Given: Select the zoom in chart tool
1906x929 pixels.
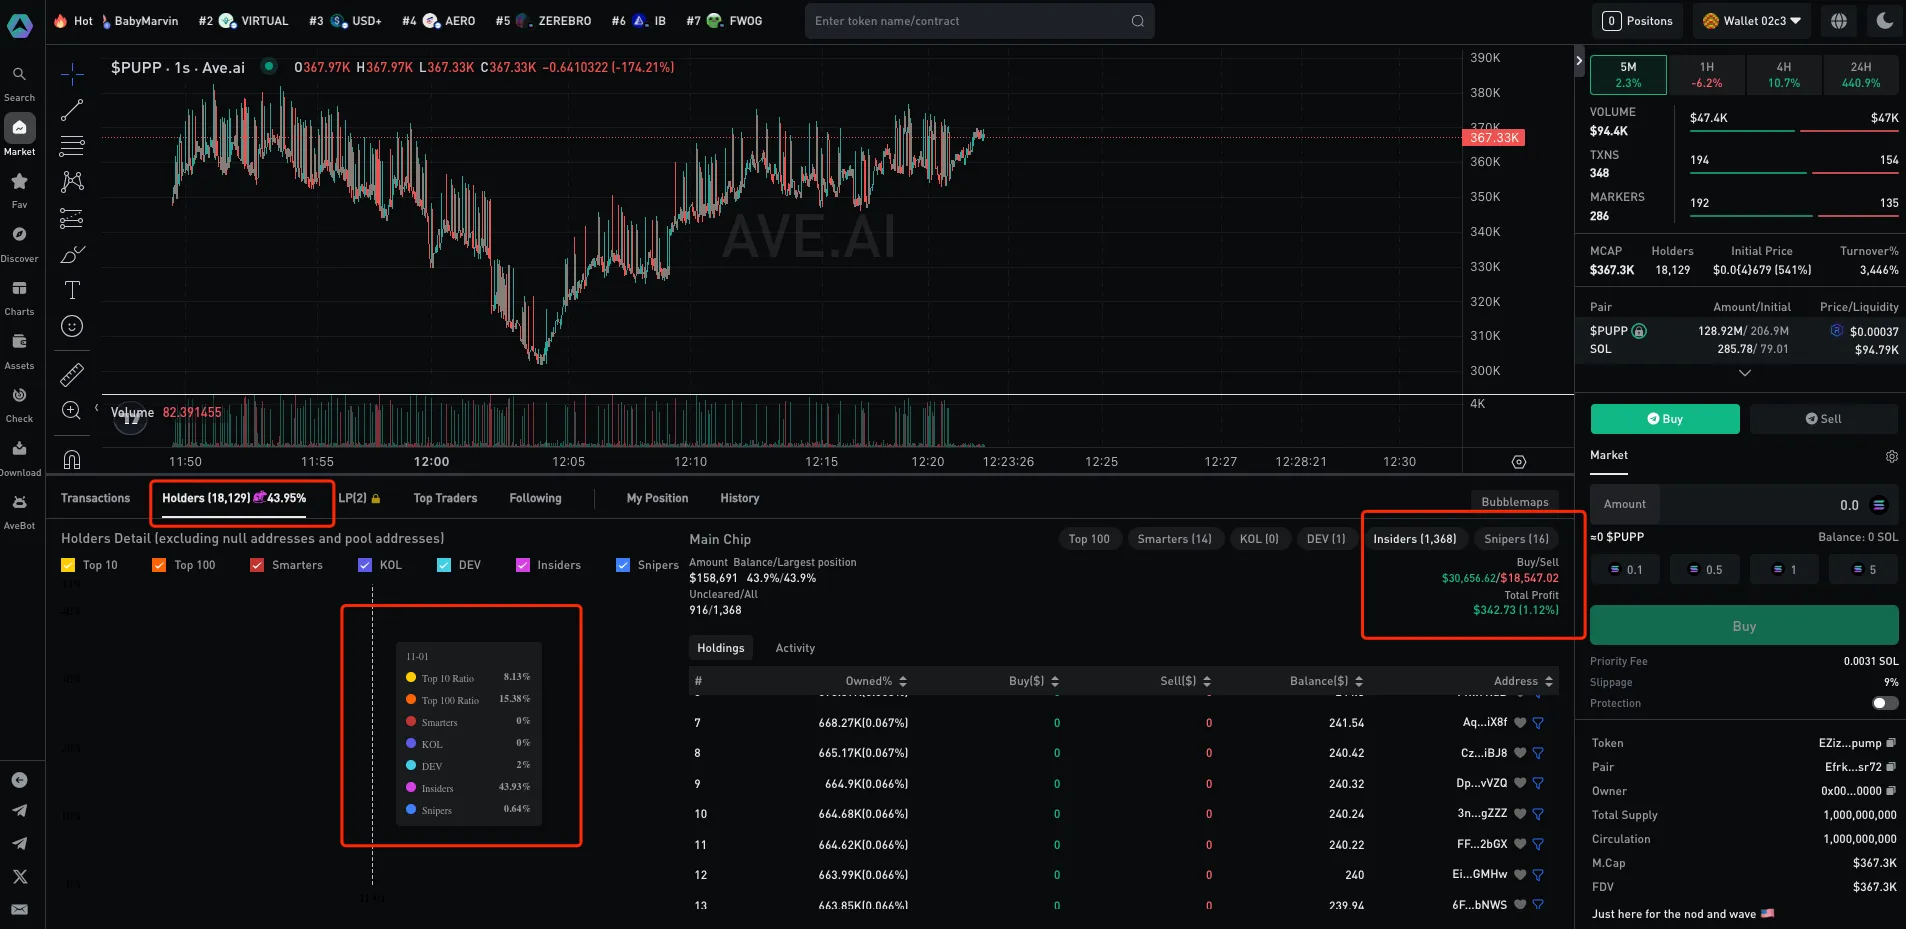Looking at the screenshot, I should coord(72,411).
